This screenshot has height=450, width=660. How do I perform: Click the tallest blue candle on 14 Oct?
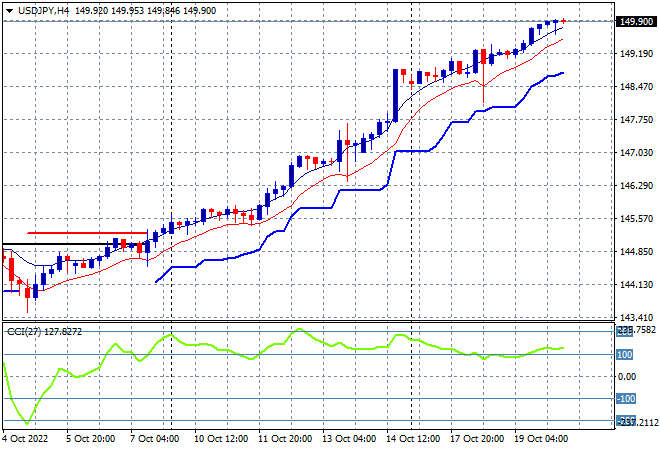click(395, 96)
